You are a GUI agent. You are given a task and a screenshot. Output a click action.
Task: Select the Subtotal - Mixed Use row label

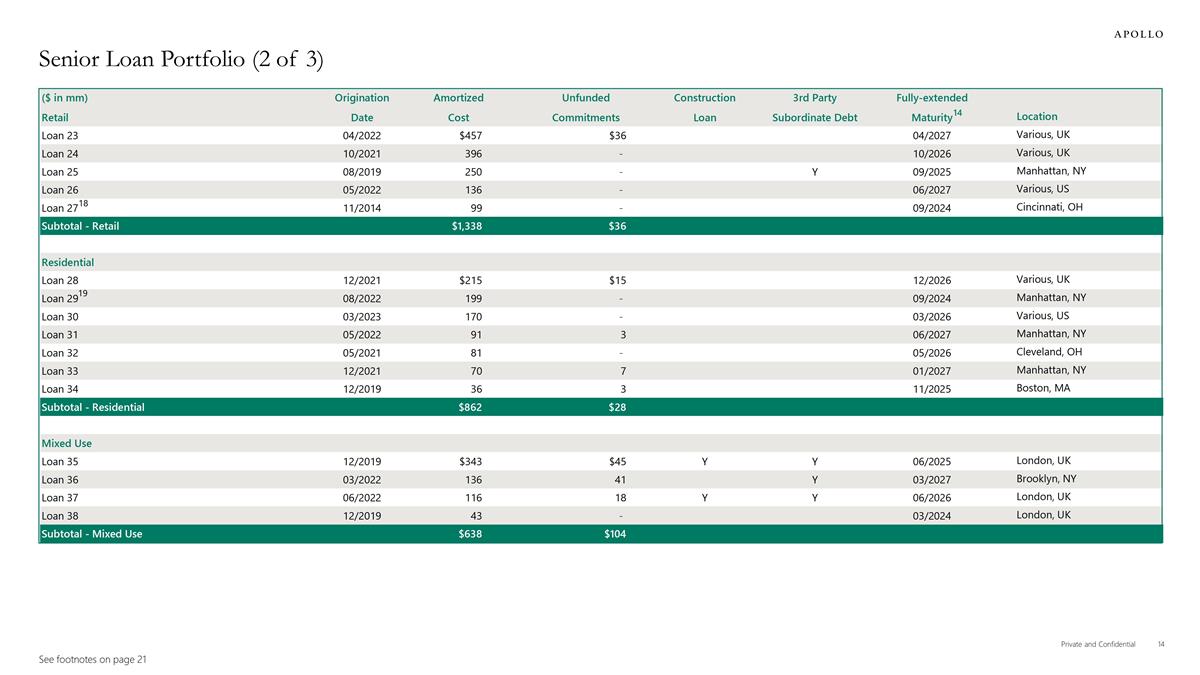coord(92,534)
